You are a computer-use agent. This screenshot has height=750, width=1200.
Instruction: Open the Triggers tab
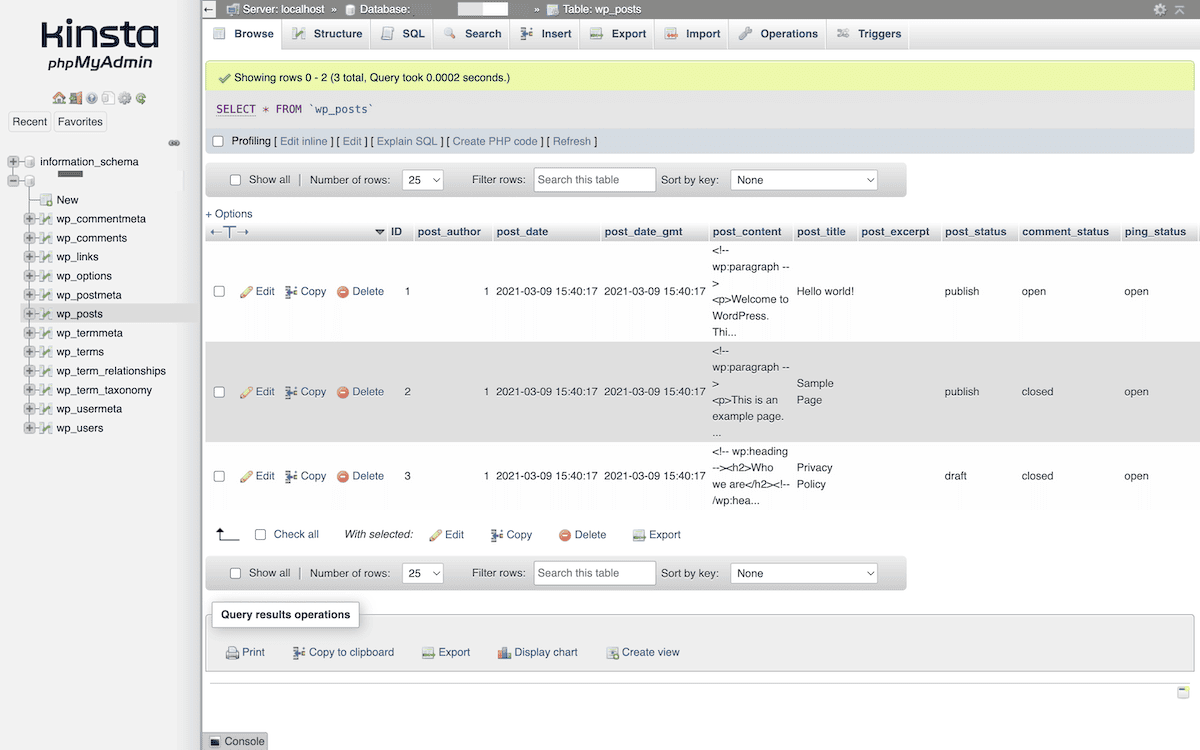(869, 33)
